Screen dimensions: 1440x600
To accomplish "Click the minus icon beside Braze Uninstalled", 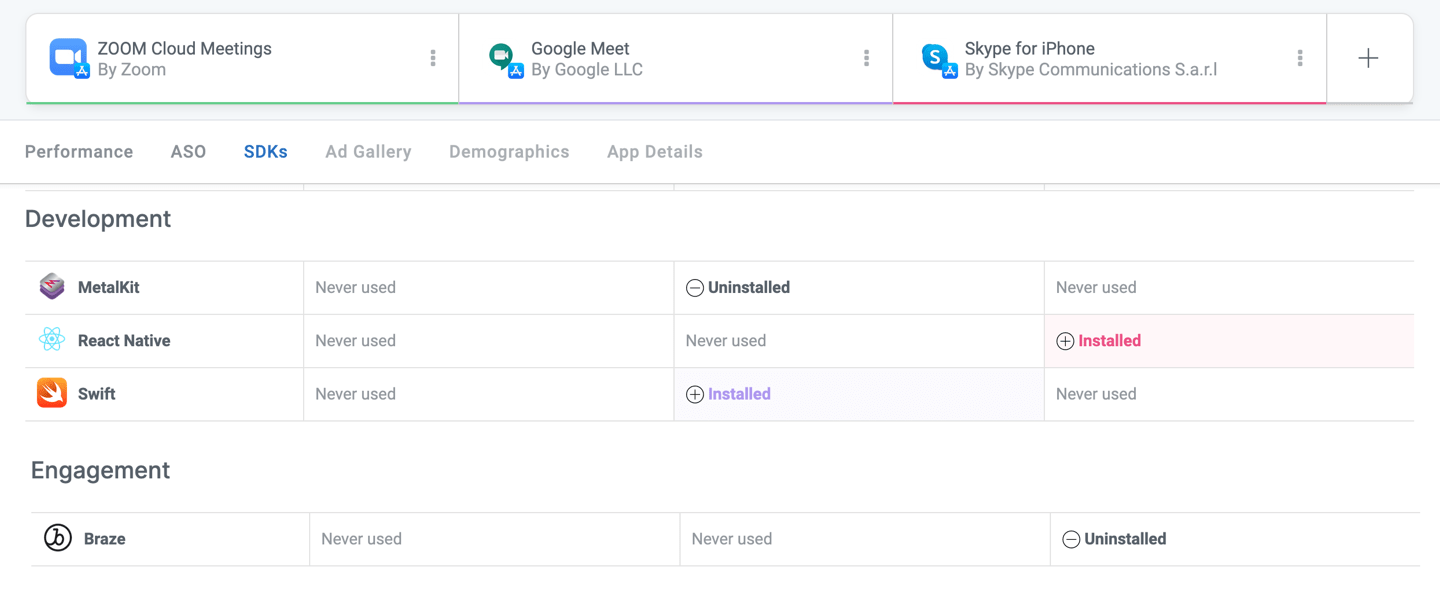I will point(1071,539).
